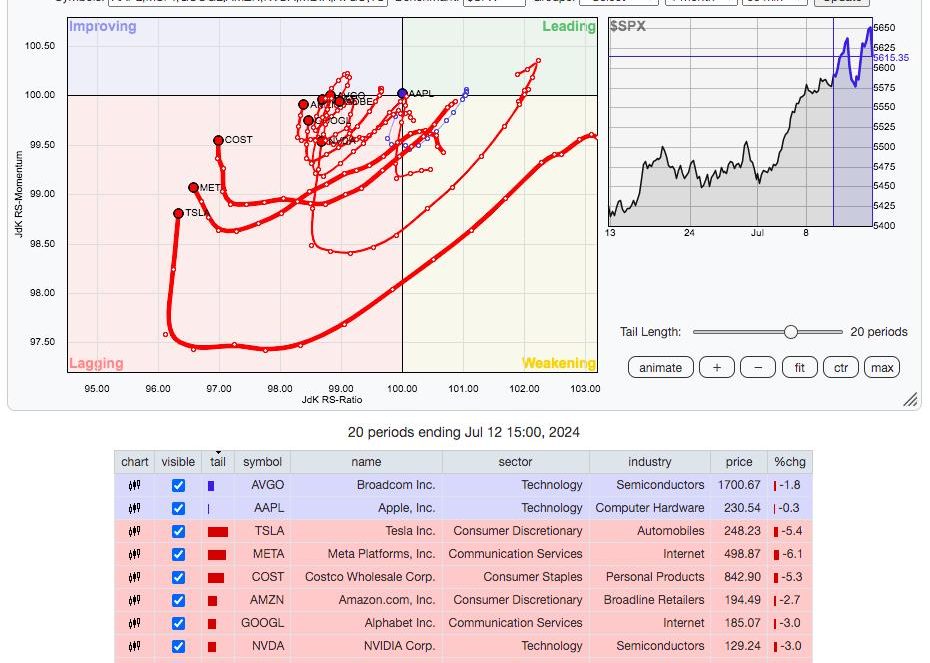Open the chart icon for TSLA
Image resolution: width=930 pixels, height=663 pixels.
(x=135, y=531)
